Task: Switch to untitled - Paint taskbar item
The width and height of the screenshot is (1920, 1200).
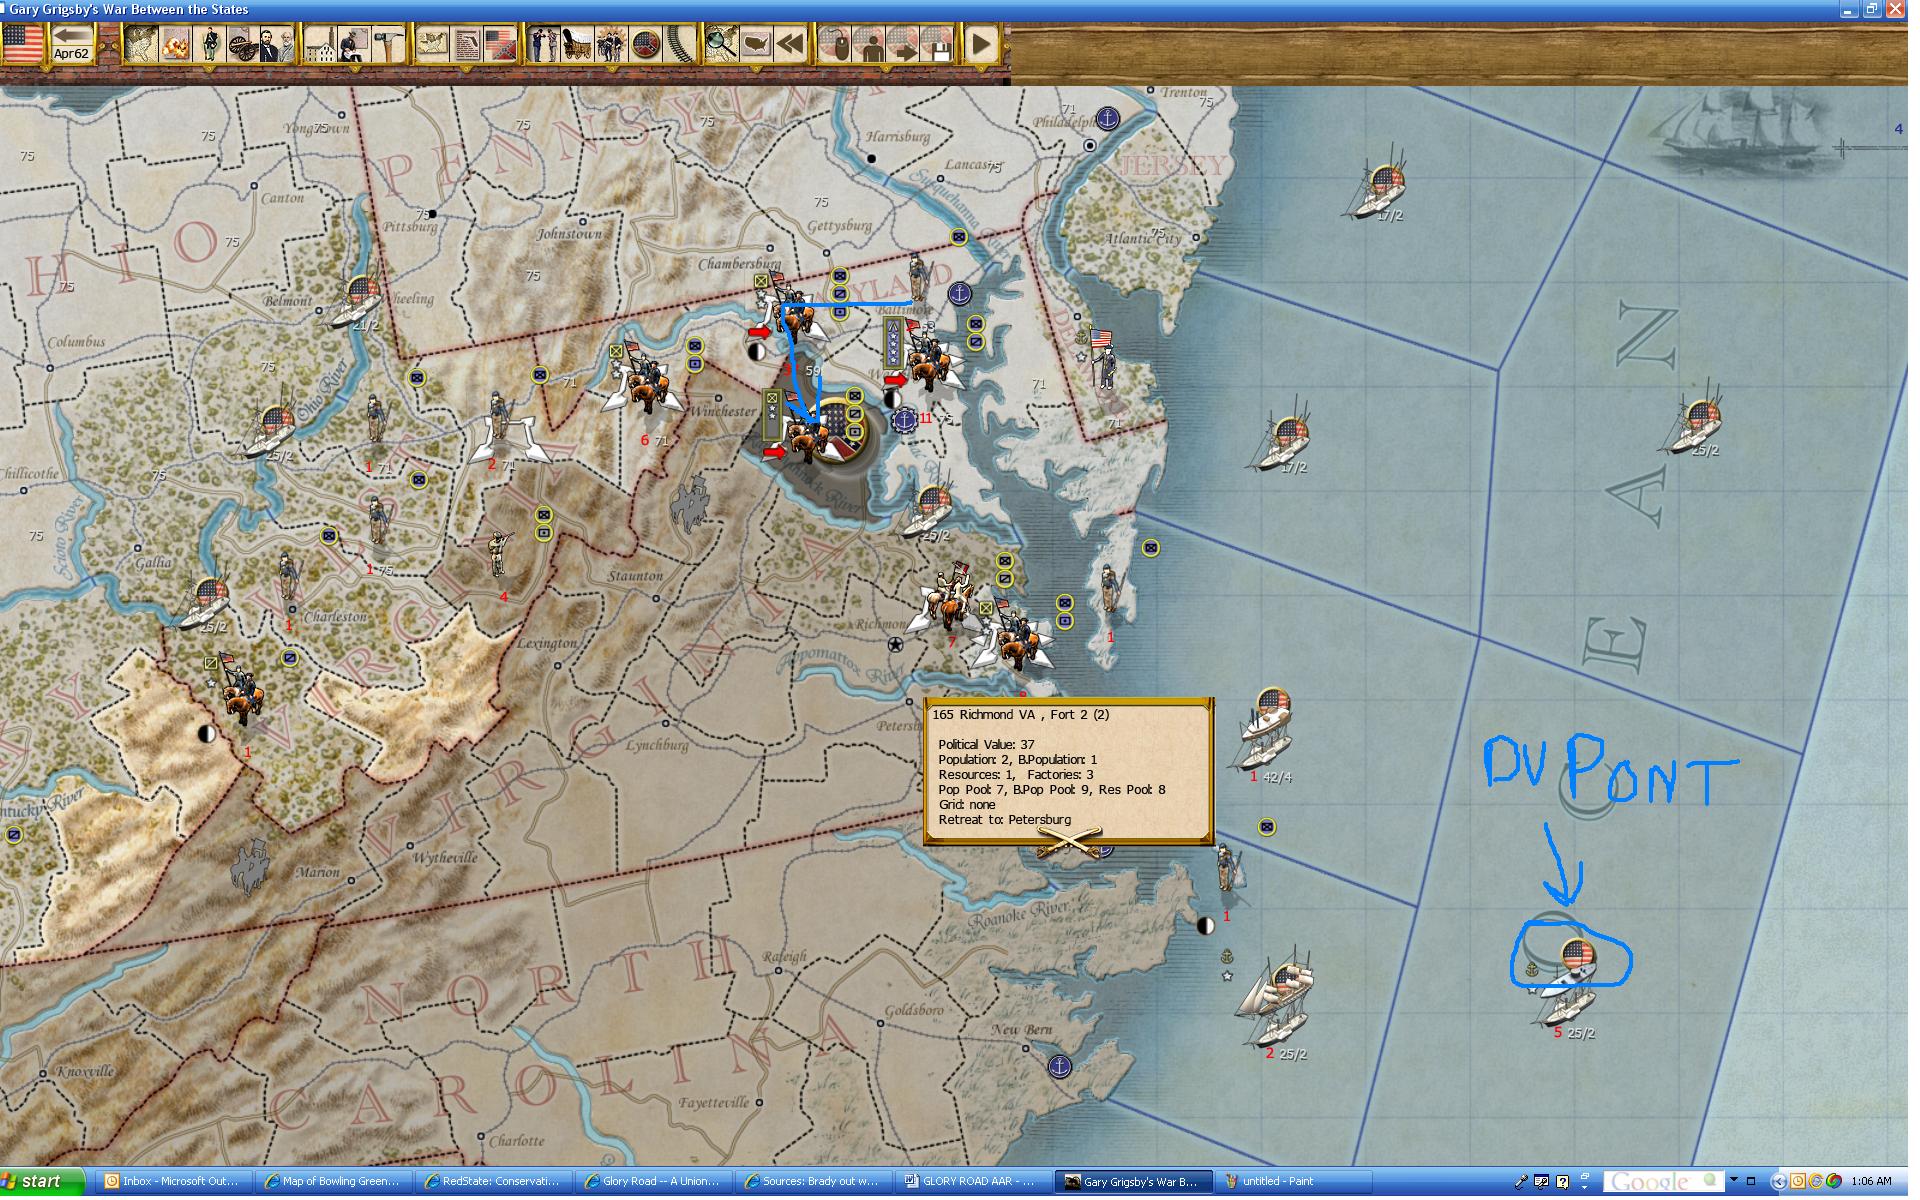Action: 1293,1181
